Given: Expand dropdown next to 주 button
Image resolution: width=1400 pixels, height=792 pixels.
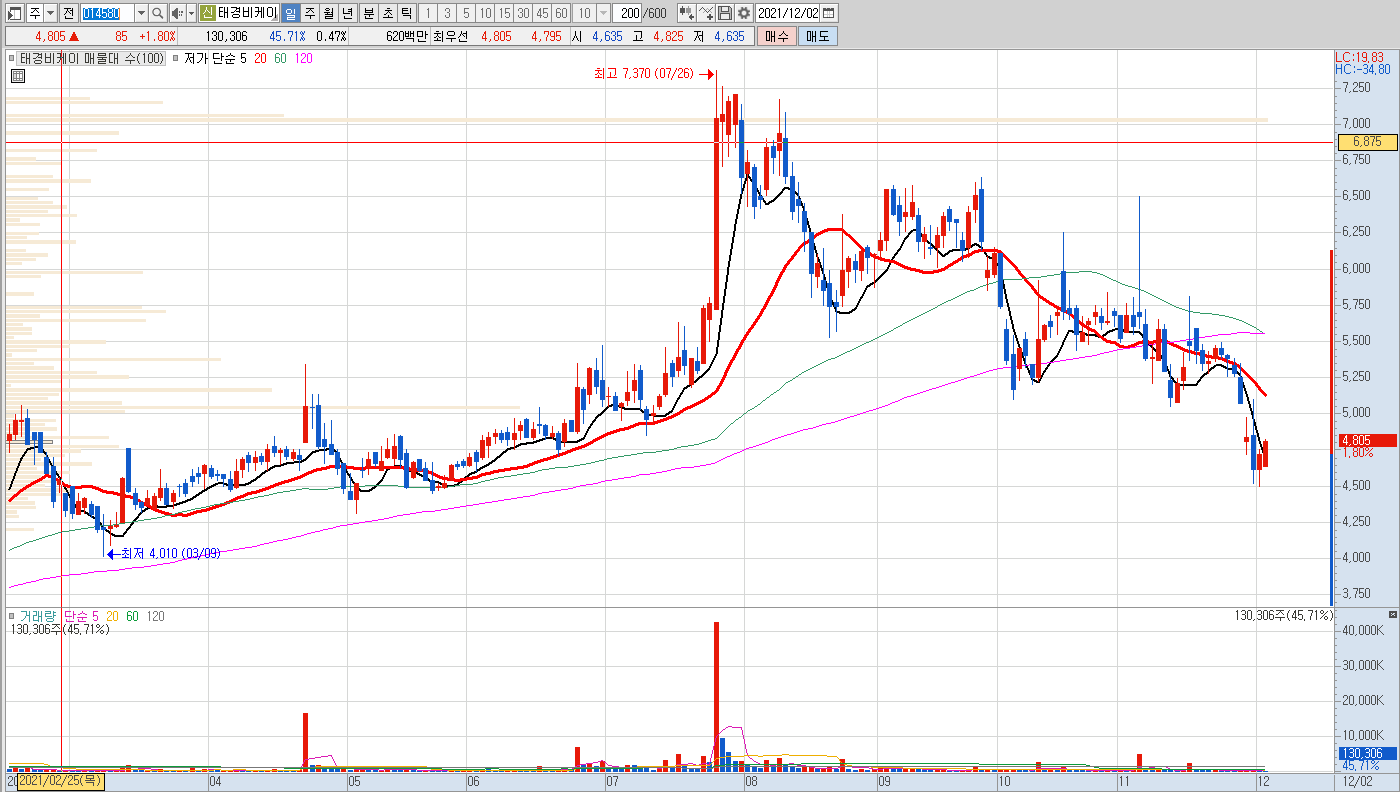Looking at the screenshot, I should coord(50,13).
